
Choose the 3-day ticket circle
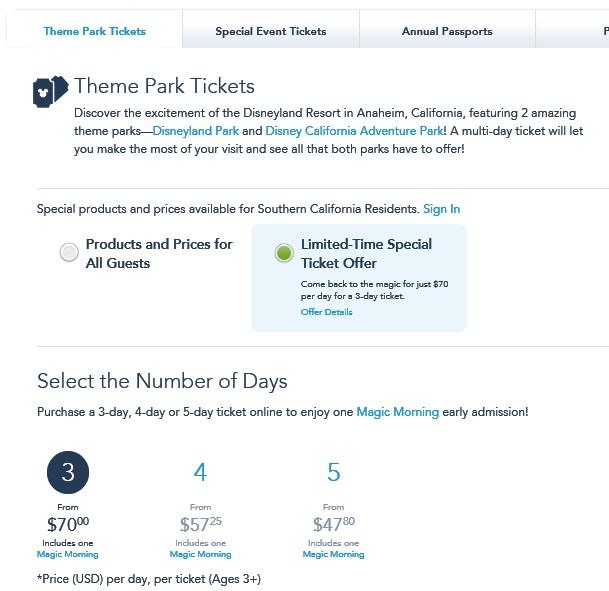point(68,473)
